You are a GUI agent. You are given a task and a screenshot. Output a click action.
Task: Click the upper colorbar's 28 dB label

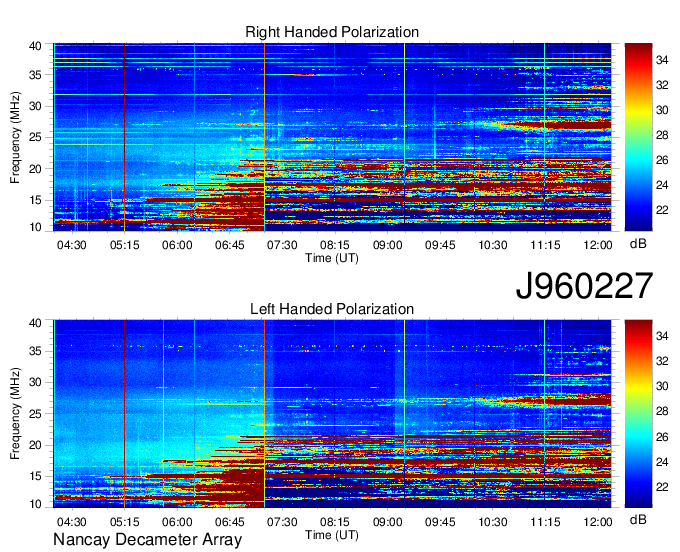pos(662,135)
